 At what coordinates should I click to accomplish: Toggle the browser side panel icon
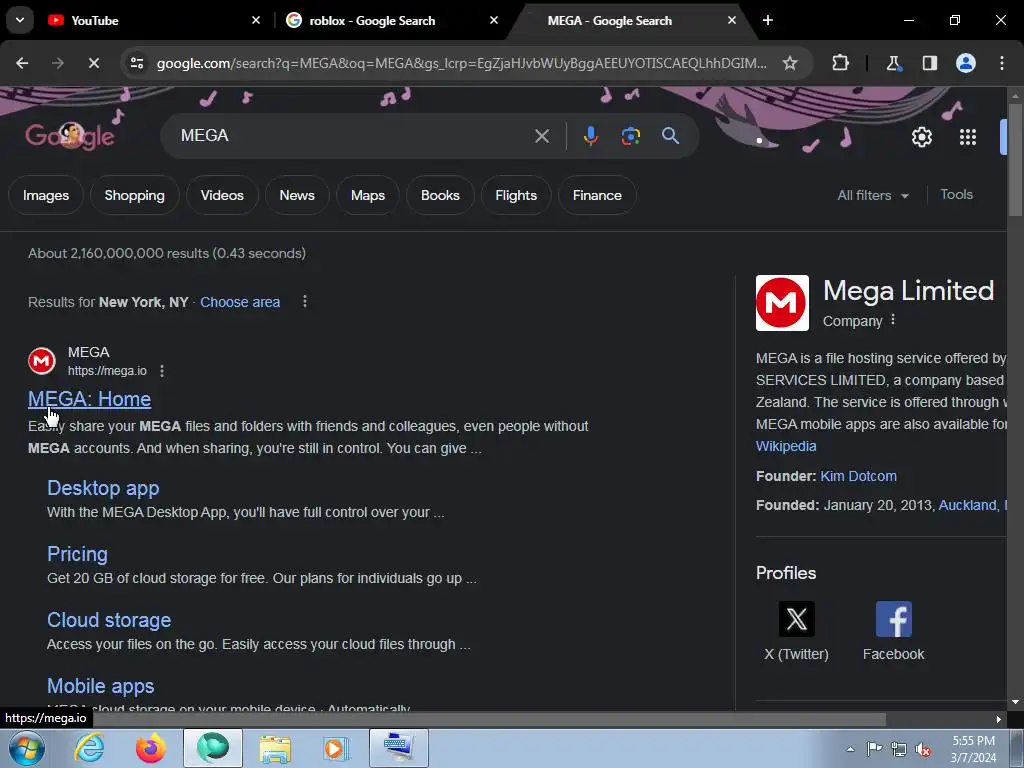tap(929, 63)
